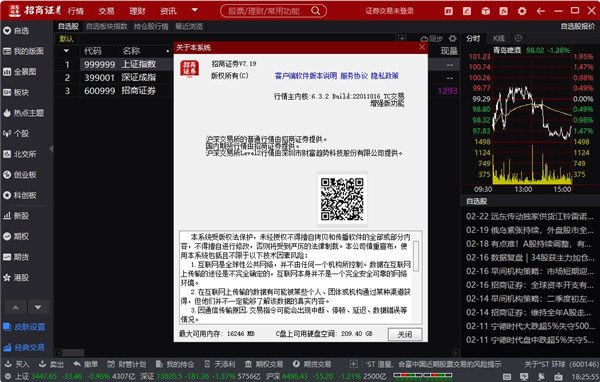Open the 隐私政策 link
Screen dimensions: 600x382
385,76
